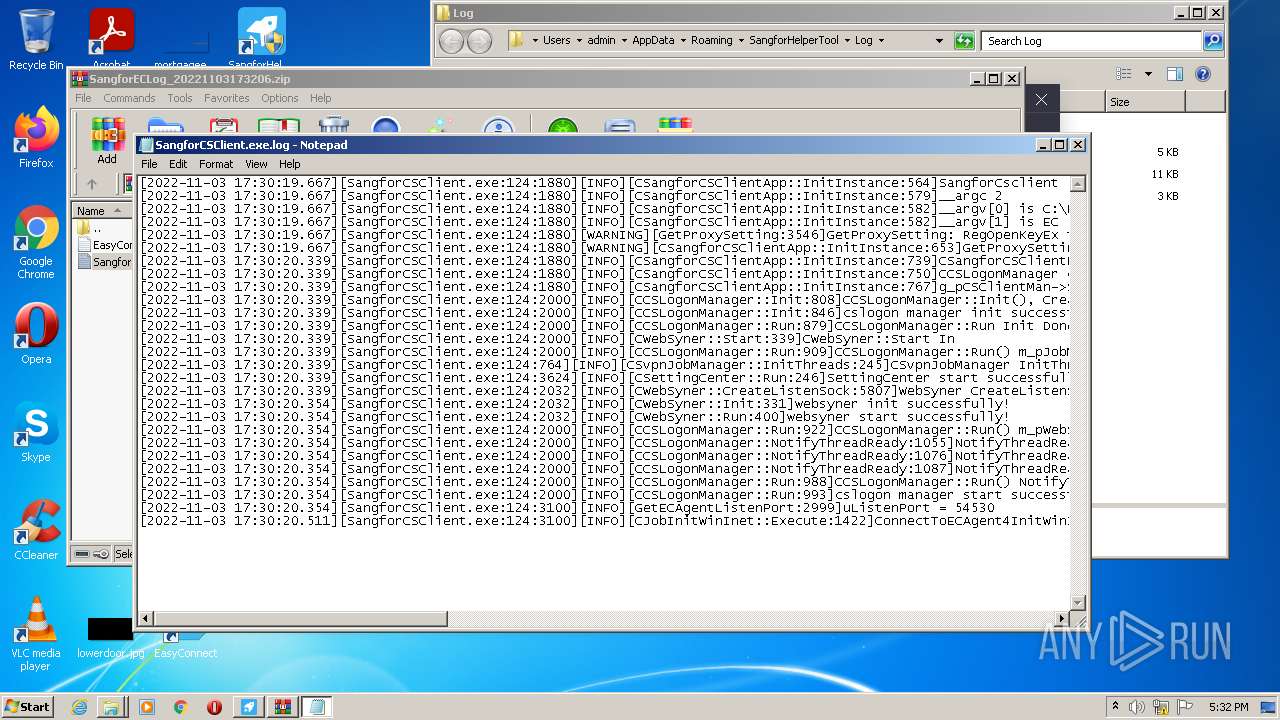Go up one level in WinRAR
Screen dimensions: 1280x720
(x=91, y=184)
